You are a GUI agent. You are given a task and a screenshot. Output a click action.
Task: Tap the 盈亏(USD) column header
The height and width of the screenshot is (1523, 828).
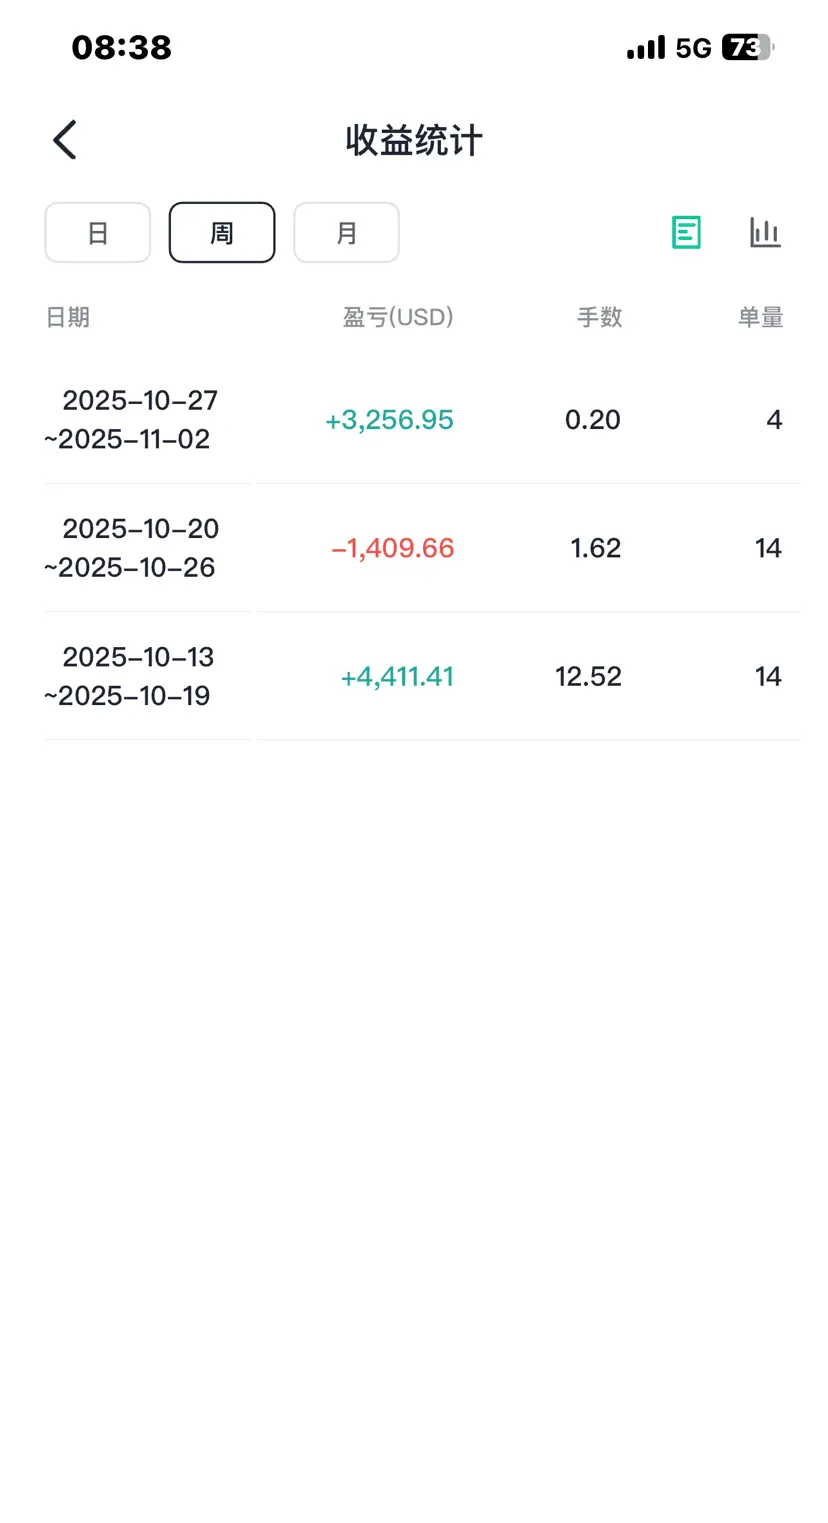pos(398,317)
